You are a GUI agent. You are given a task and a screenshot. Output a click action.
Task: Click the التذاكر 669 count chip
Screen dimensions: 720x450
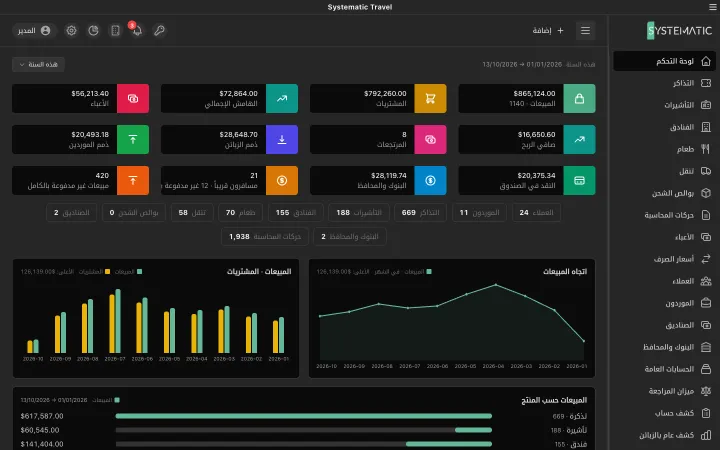click(420, 213)
